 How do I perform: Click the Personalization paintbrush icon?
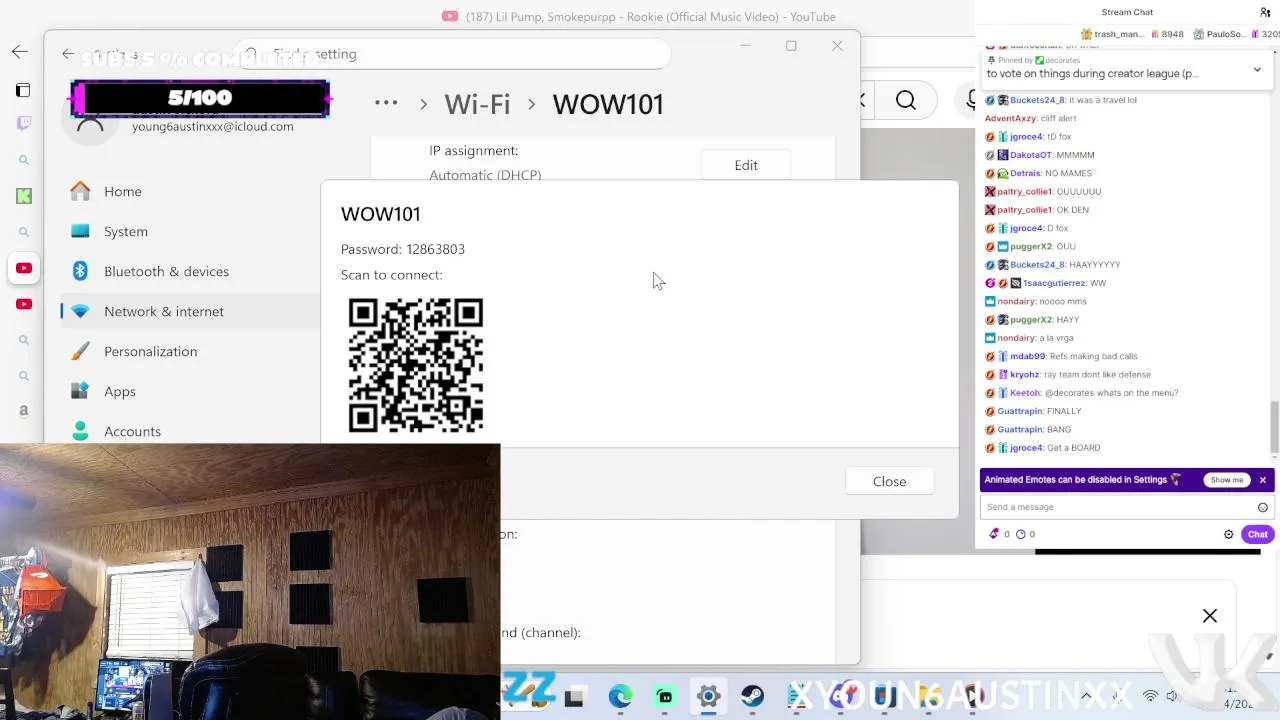point(81,351)
